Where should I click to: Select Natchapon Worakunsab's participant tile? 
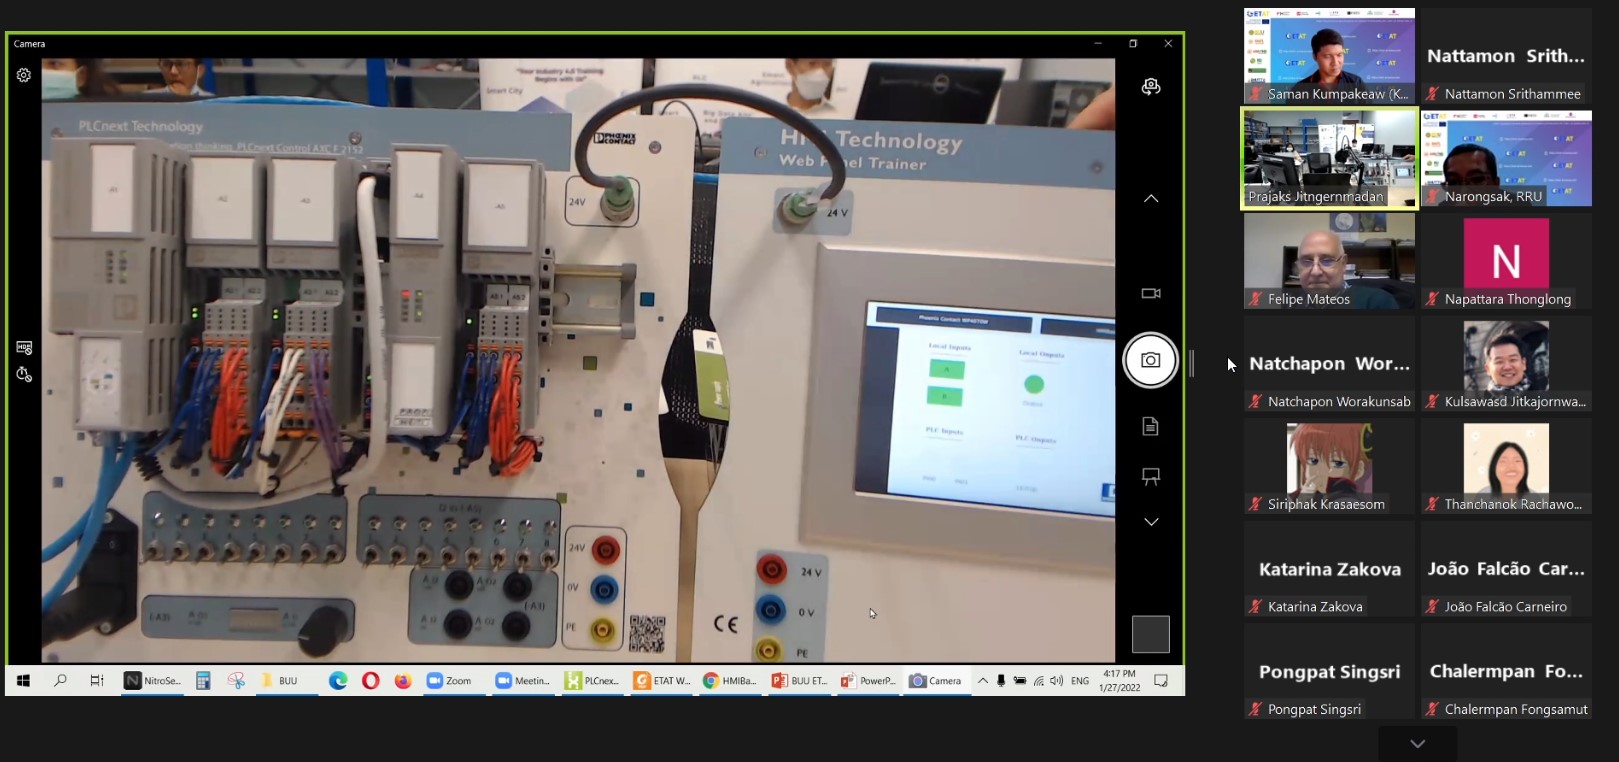point(1329,364)
